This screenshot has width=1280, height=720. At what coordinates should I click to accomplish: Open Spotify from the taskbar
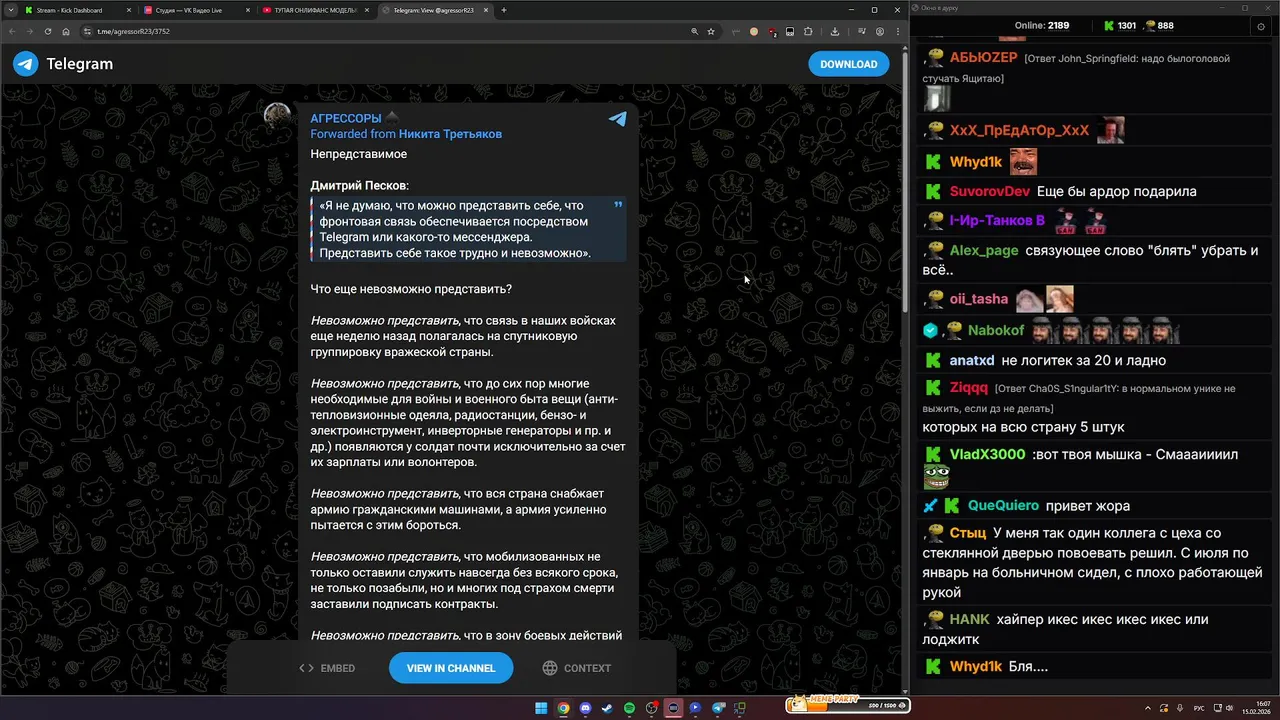[x=629, y=708]
